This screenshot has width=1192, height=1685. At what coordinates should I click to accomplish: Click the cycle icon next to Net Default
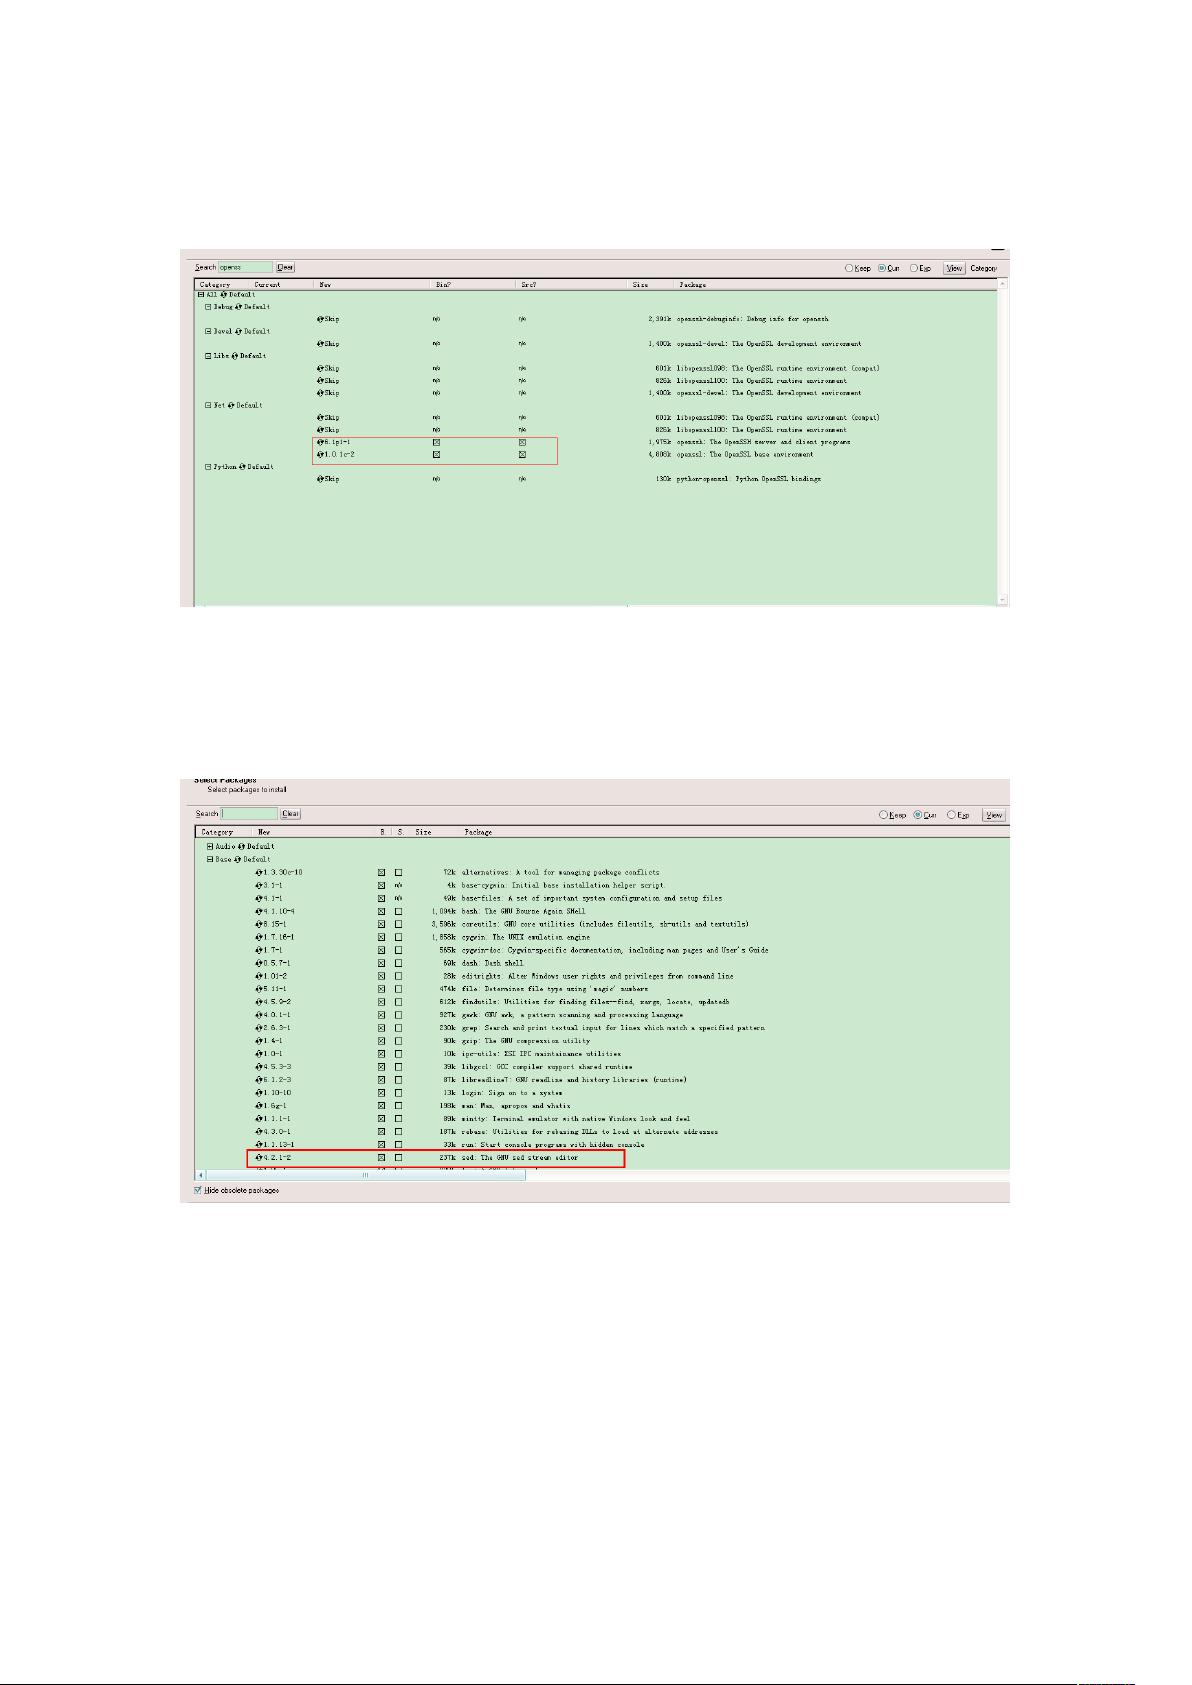230,405
